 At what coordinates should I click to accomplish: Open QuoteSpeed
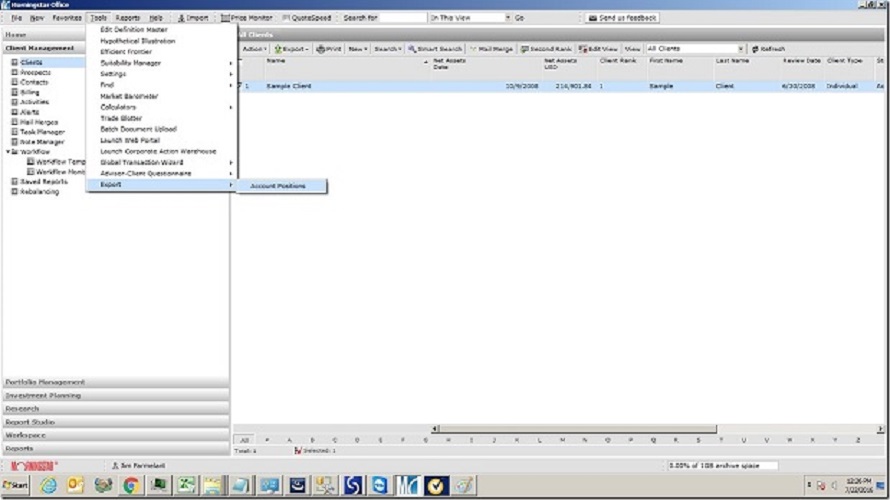click(x=307, y=18)
